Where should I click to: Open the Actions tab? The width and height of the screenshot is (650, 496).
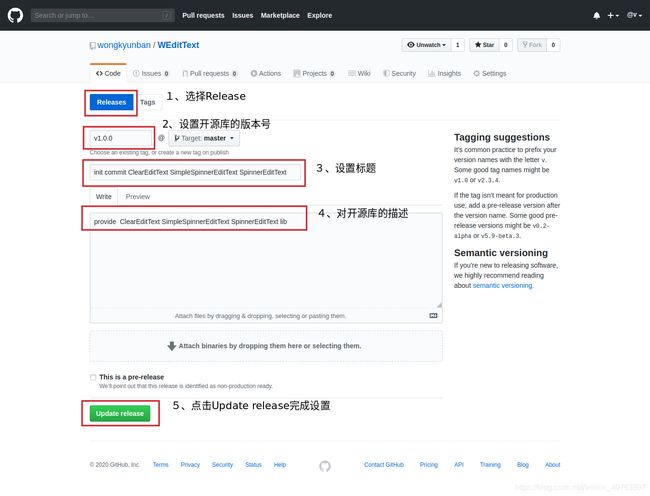click(x=266, y=73)
